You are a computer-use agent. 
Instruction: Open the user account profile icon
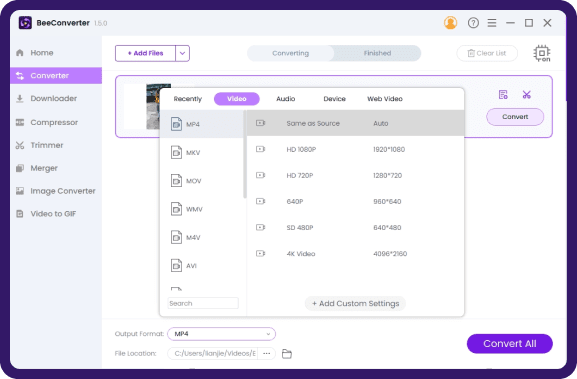tap(450, 23)
